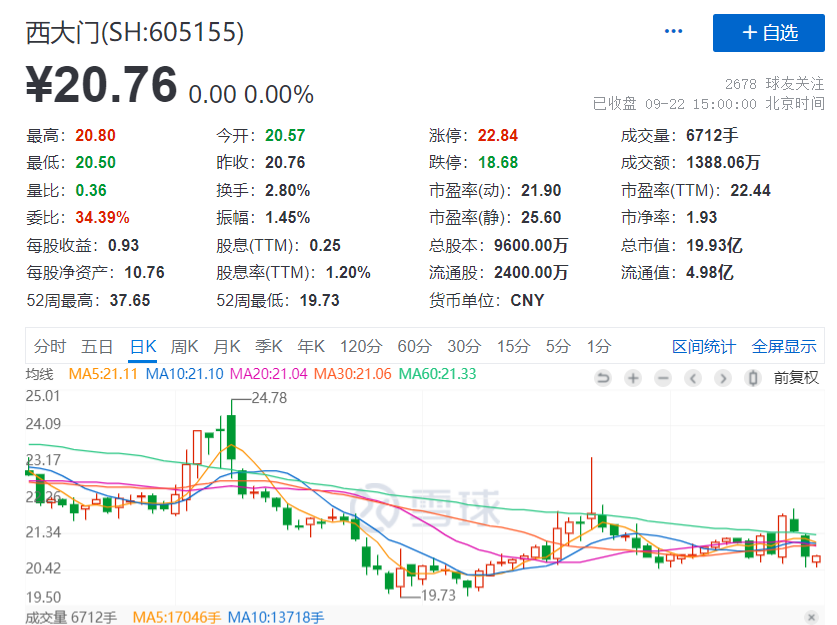Open the 前复权 adjustment dropdown
The height and width of the screenshot is (625, 837).
point(796,378)
